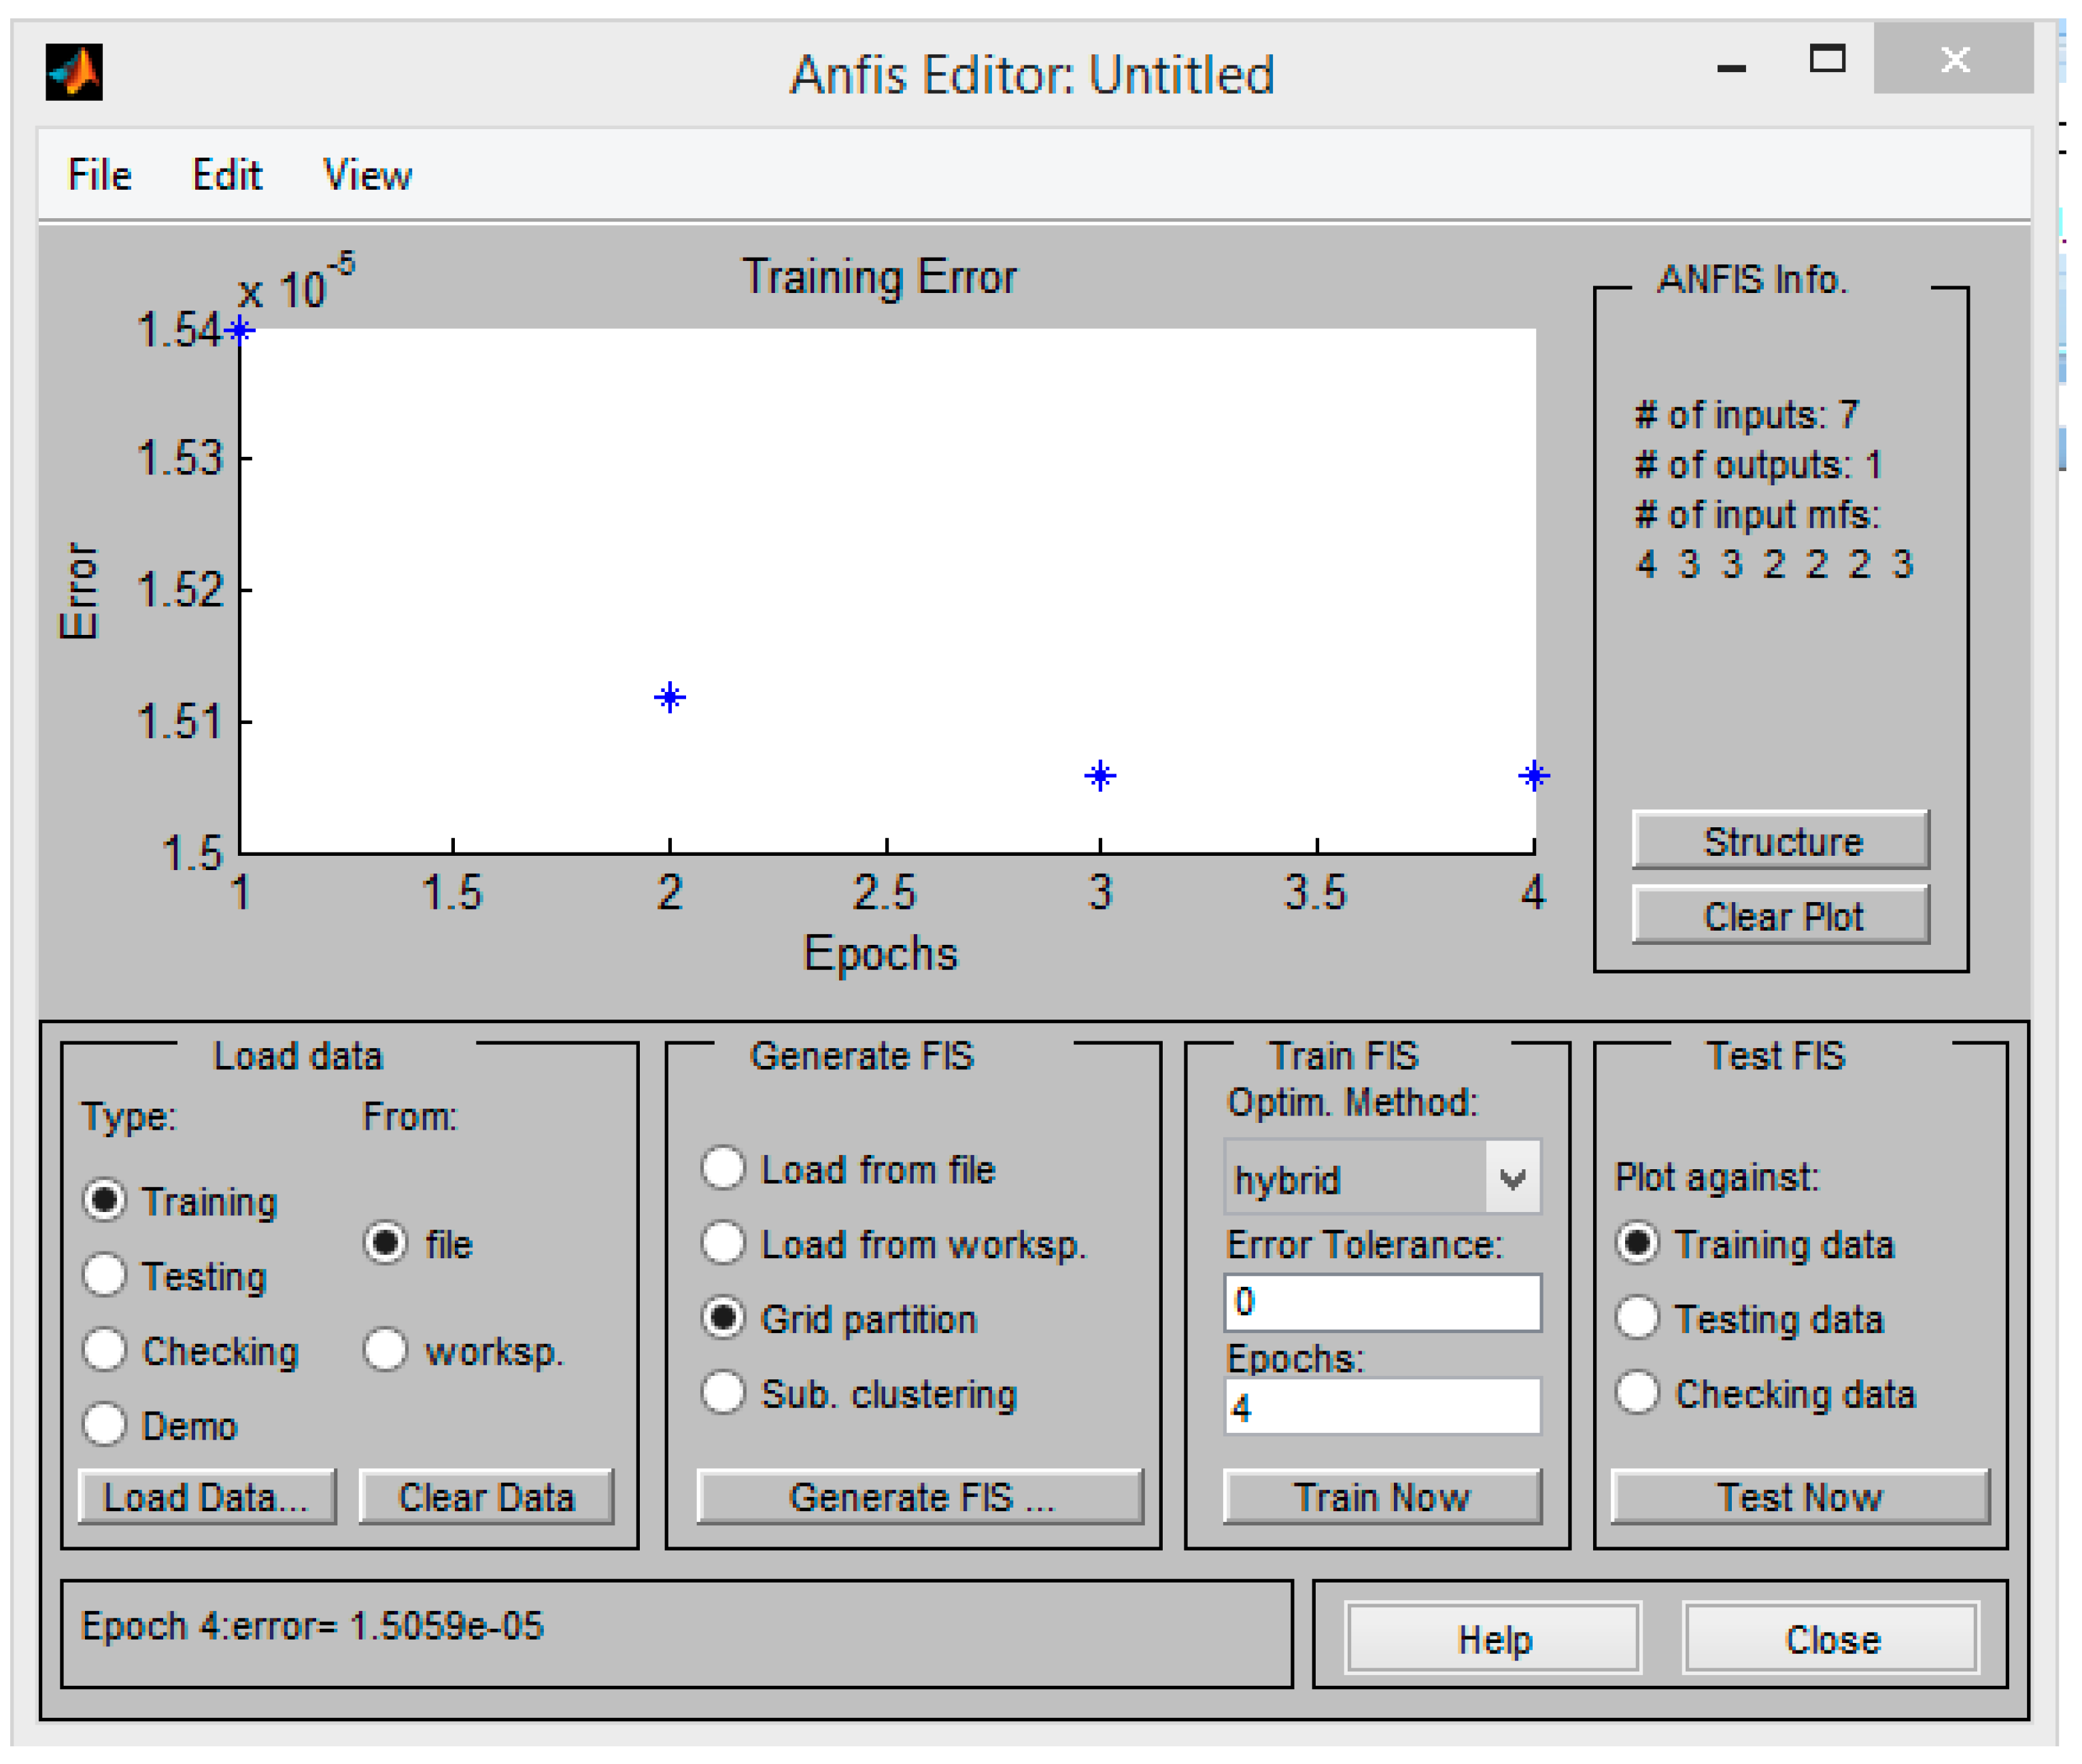
Task: Click the Generate FIS ... button
Action: tap(919, 1497)
